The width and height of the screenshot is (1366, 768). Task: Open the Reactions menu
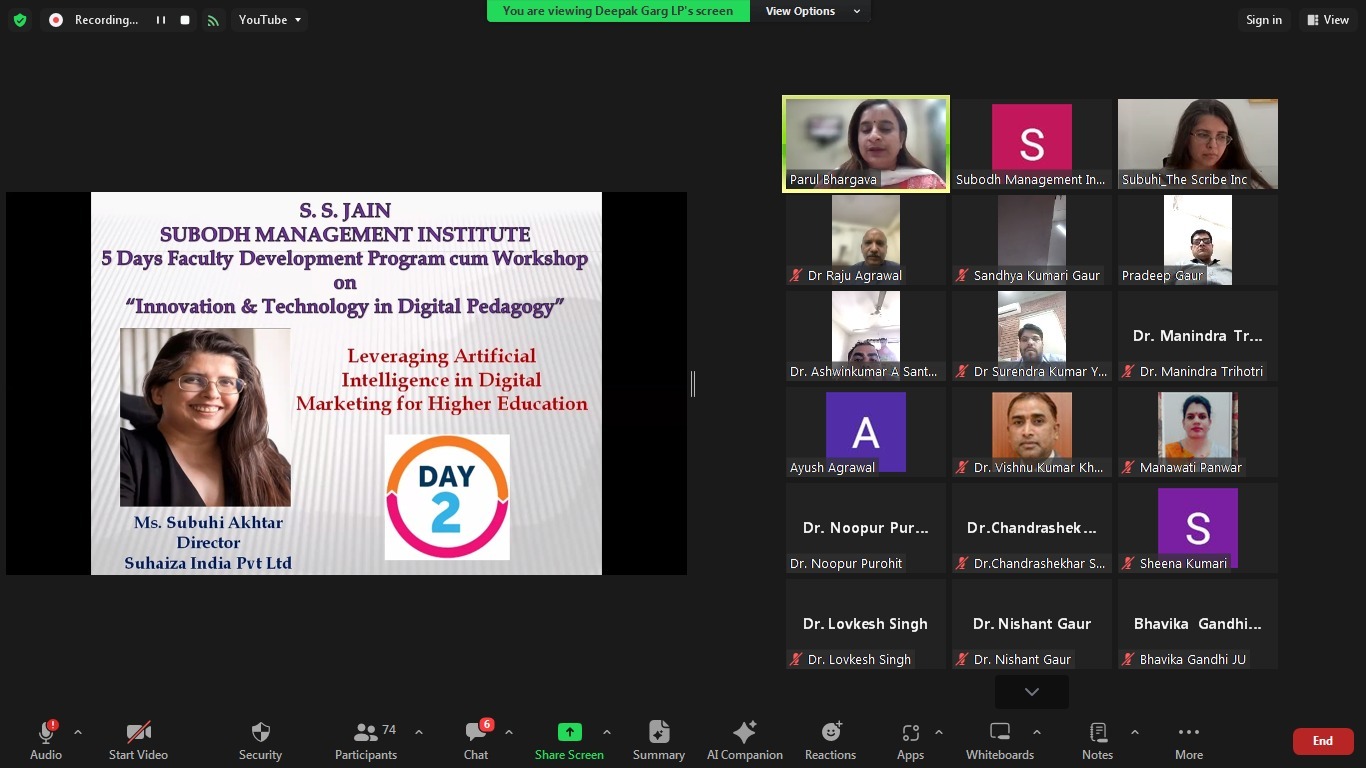(x=830, y=741)
